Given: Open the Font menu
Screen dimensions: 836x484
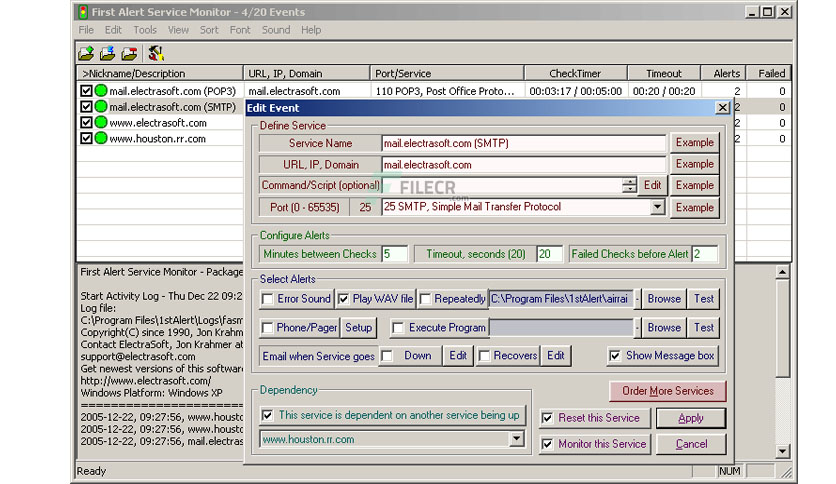Looking at the screenshot, I should (x=240, y=30).
